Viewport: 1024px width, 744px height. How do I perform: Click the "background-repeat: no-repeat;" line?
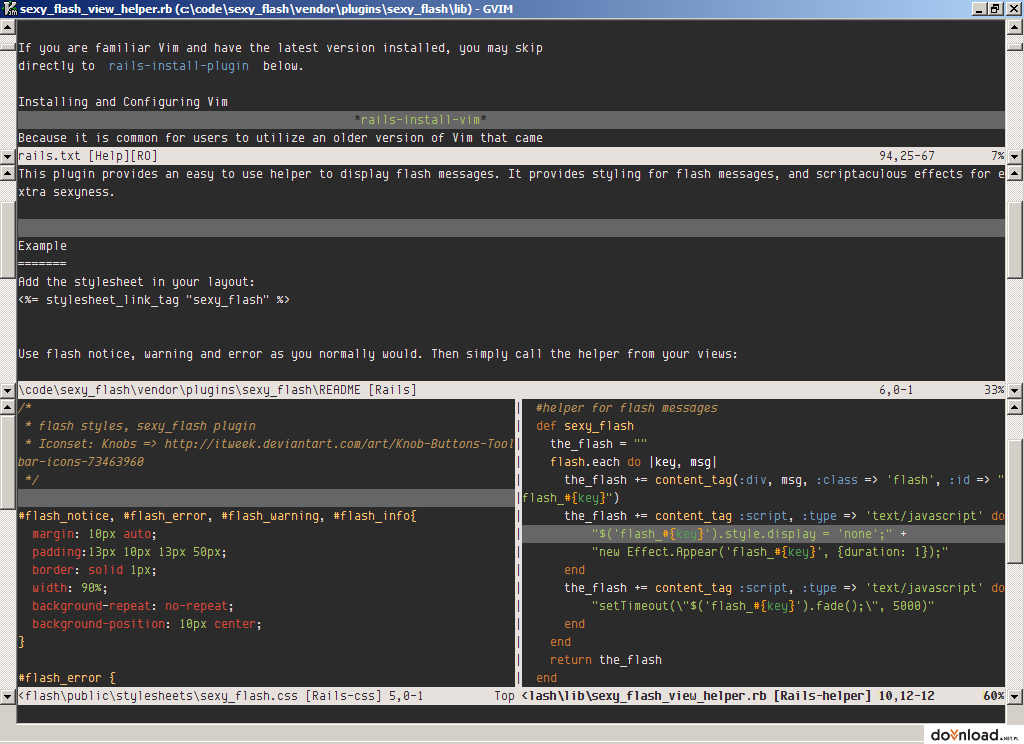pyautogui.click(x=133, y=606)
